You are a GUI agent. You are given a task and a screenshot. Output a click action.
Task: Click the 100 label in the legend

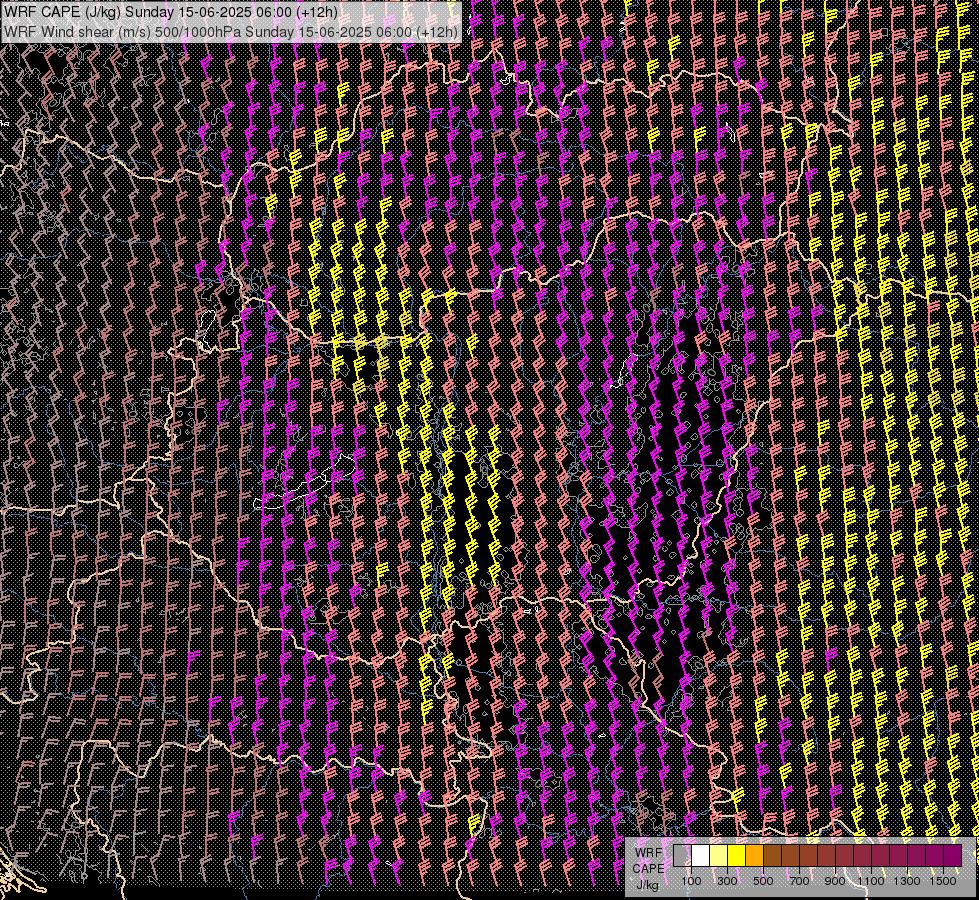pyautogui.click(x=691, y=881)
